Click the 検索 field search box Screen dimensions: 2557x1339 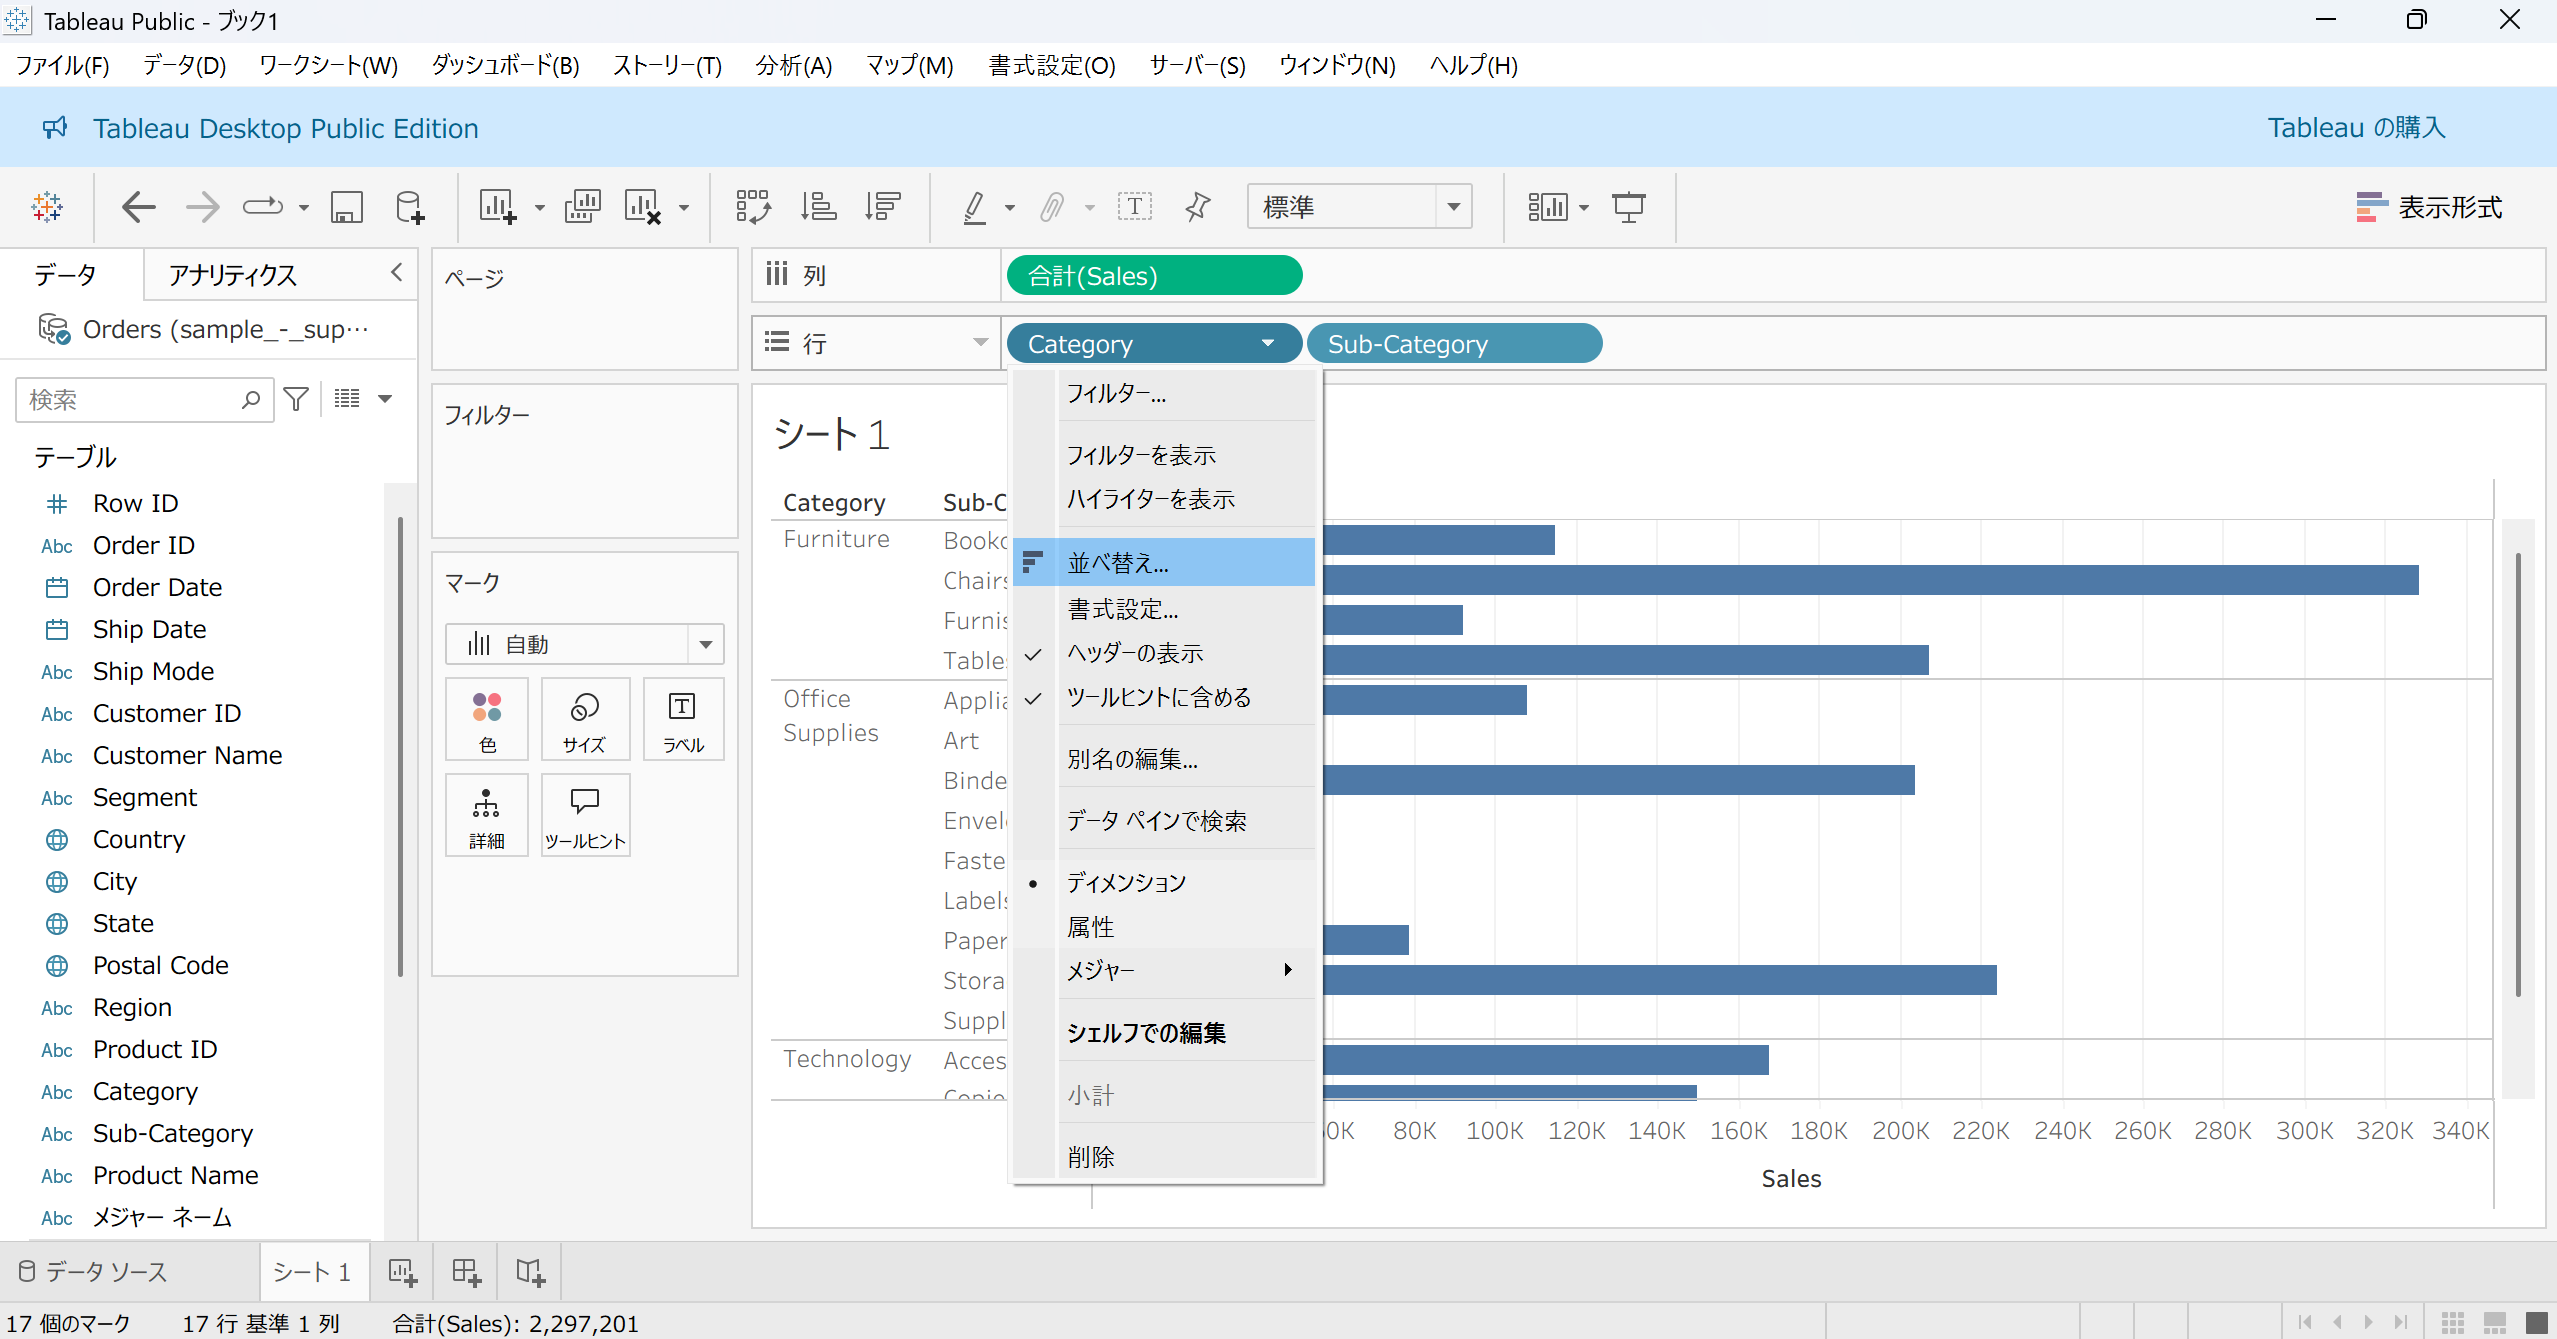tap(130, 400)
